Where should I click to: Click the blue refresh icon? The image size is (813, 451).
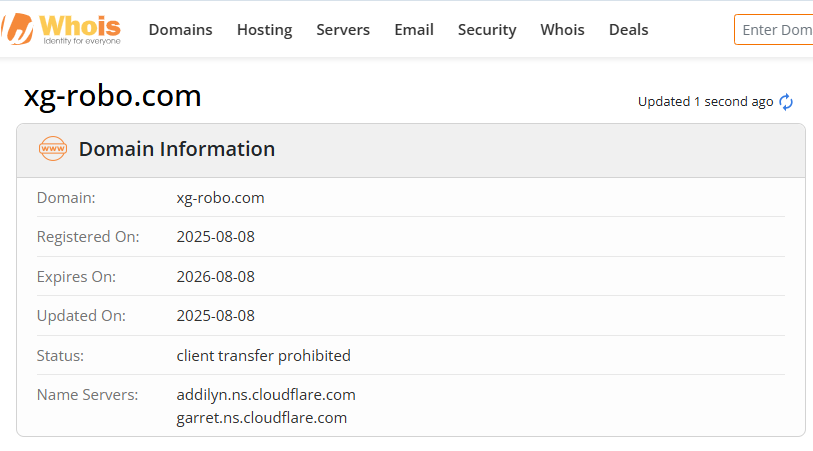[786, 102]
